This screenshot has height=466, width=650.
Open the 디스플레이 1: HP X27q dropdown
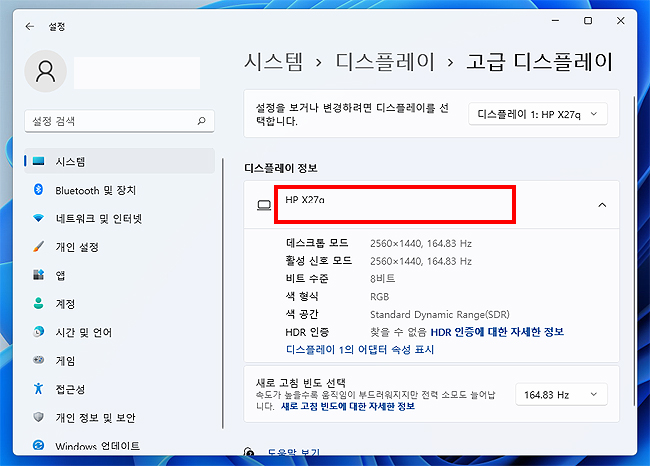tap(538, 114)
